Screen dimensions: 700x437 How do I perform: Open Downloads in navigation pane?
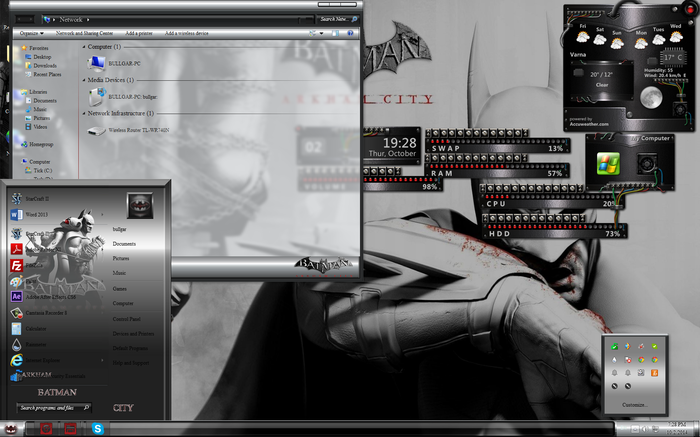(x=45, y=66)
